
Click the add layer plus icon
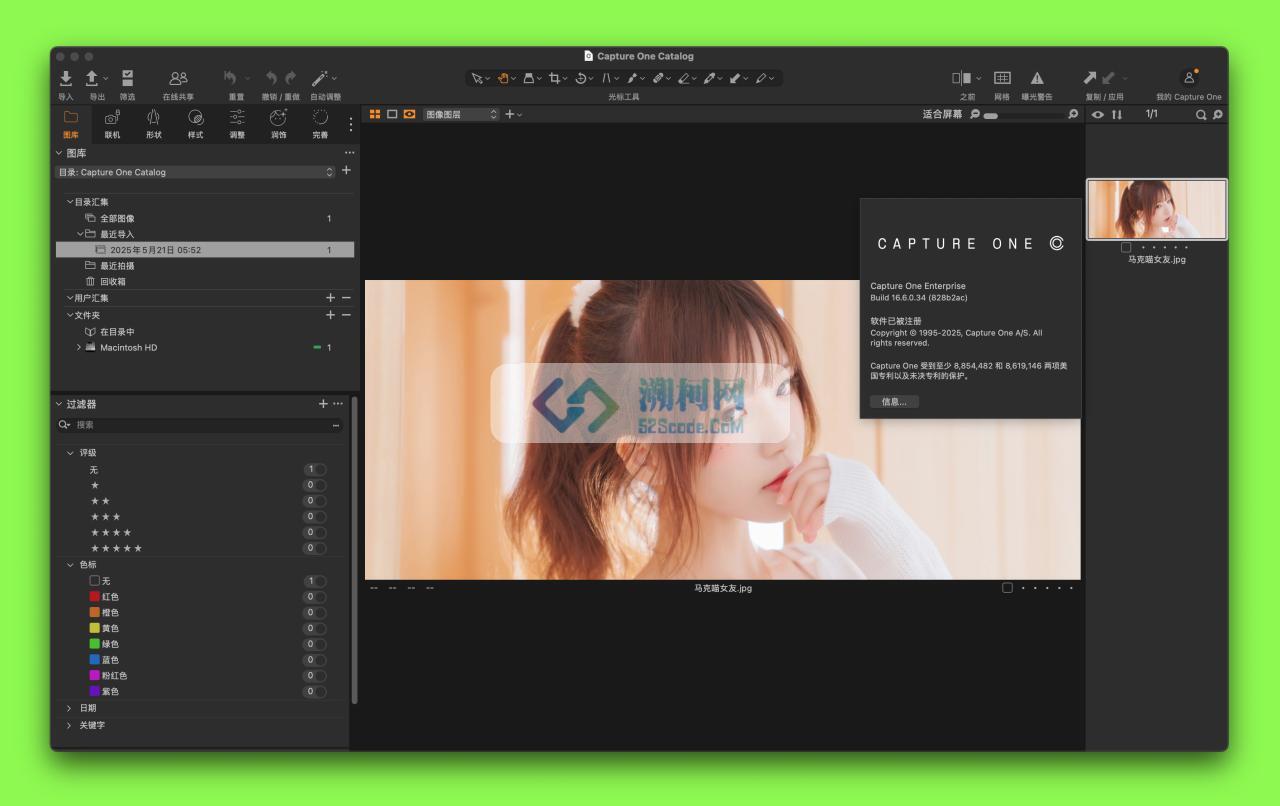click(x=509, y=114)
